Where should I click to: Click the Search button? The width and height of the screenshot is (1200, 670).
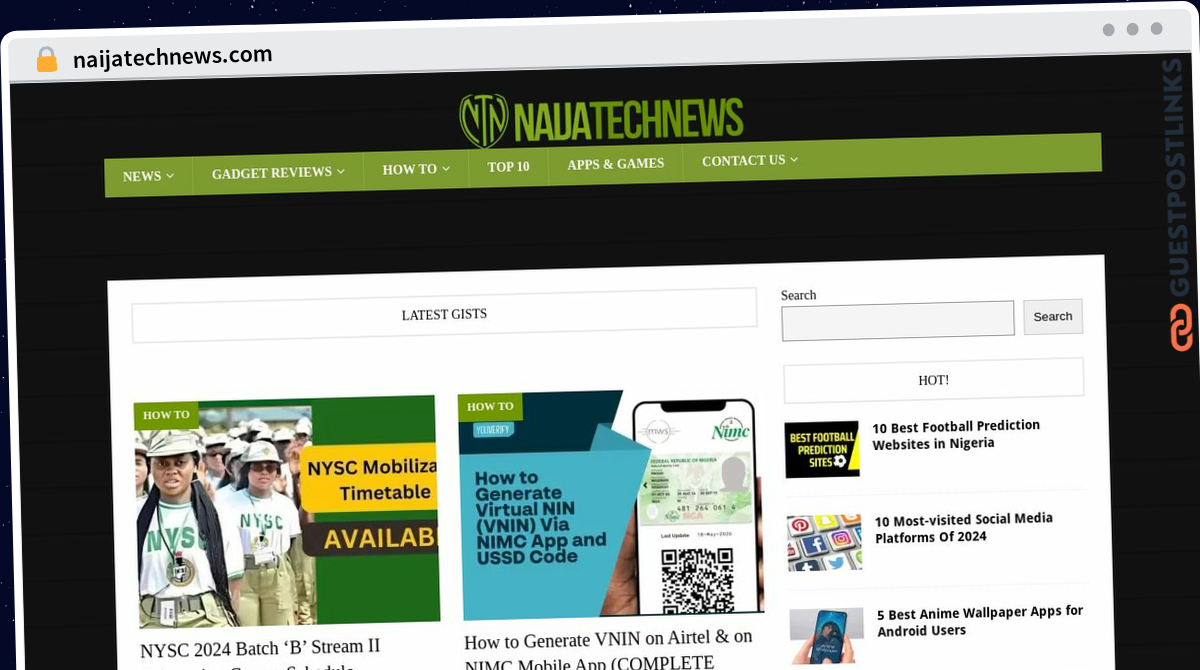point(1053,316)
